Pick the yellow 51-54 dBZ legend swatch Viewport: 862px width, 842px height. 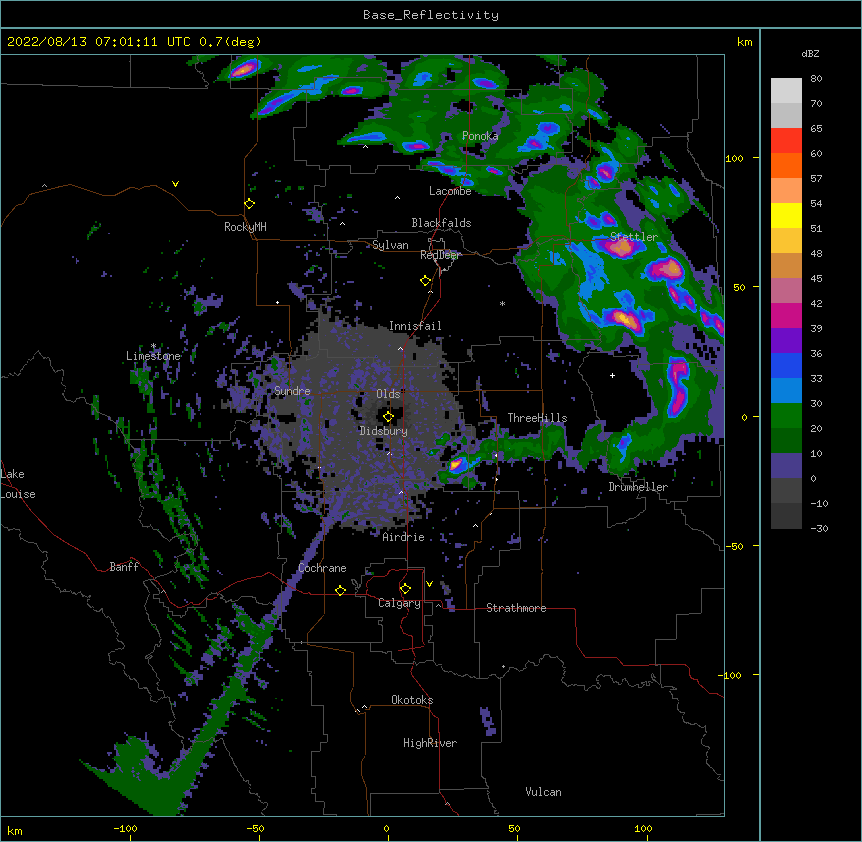[x=786, y=215]
